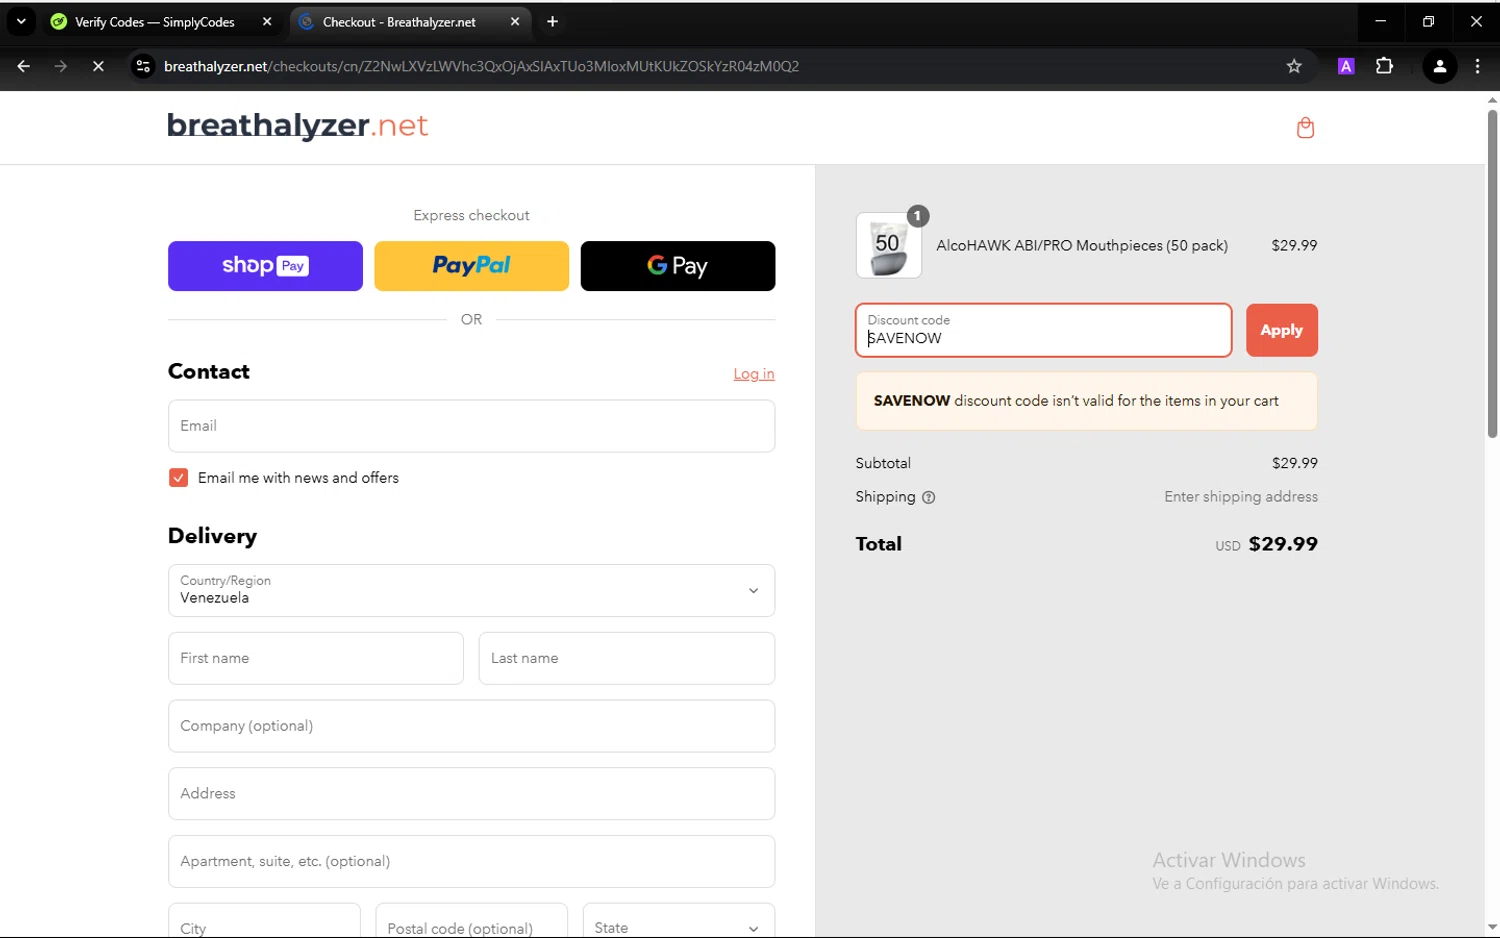Click the Total amount $29.99
The width and height of the screenshot is (1500, 938).
[x=1283, y=544]
